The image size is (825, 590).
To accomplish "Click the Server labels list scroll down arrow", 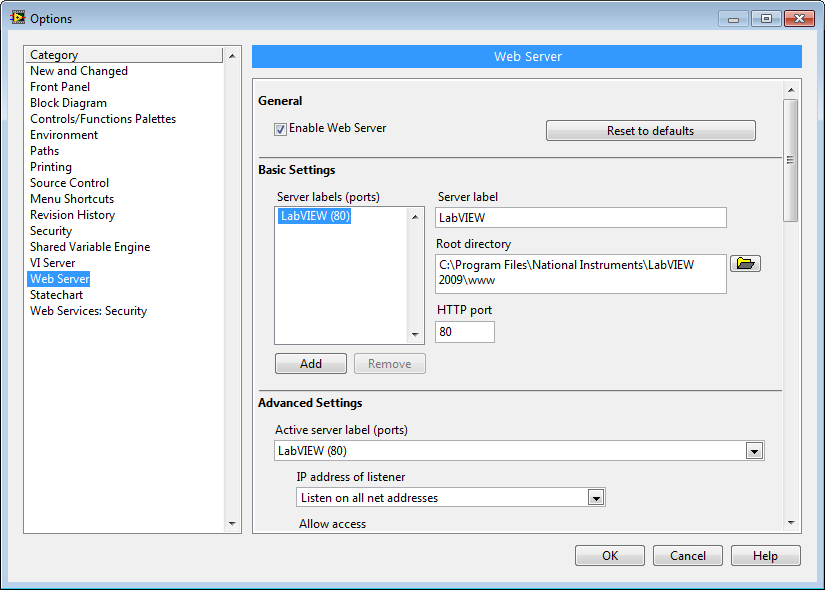I will tap(415, 335).
